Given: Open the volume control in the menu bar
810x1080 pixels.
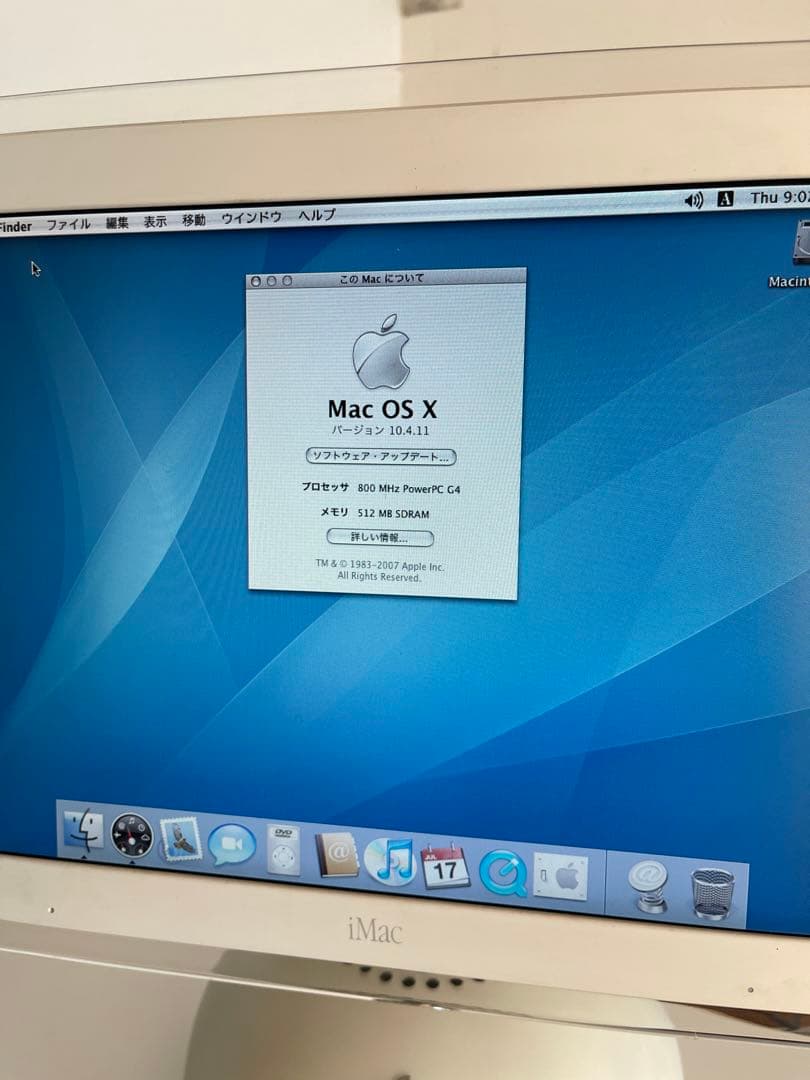Looking at the screenshot, I should (x=691, y=198).
